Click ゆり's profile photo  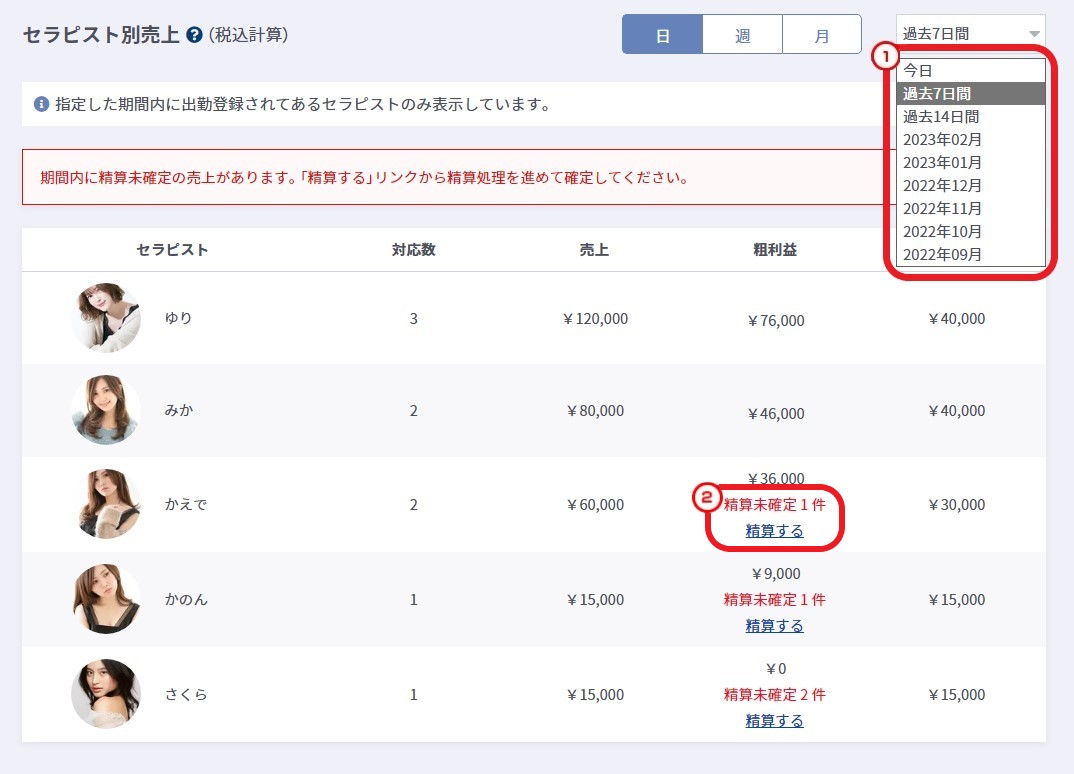[x=106, y=318]
